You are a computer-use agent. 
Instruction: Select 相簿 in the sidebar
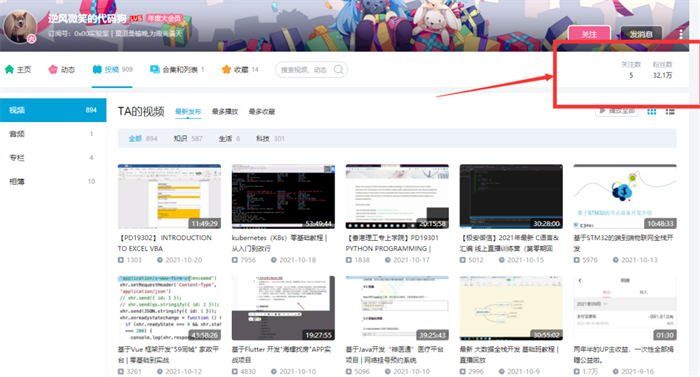[53, 181]
